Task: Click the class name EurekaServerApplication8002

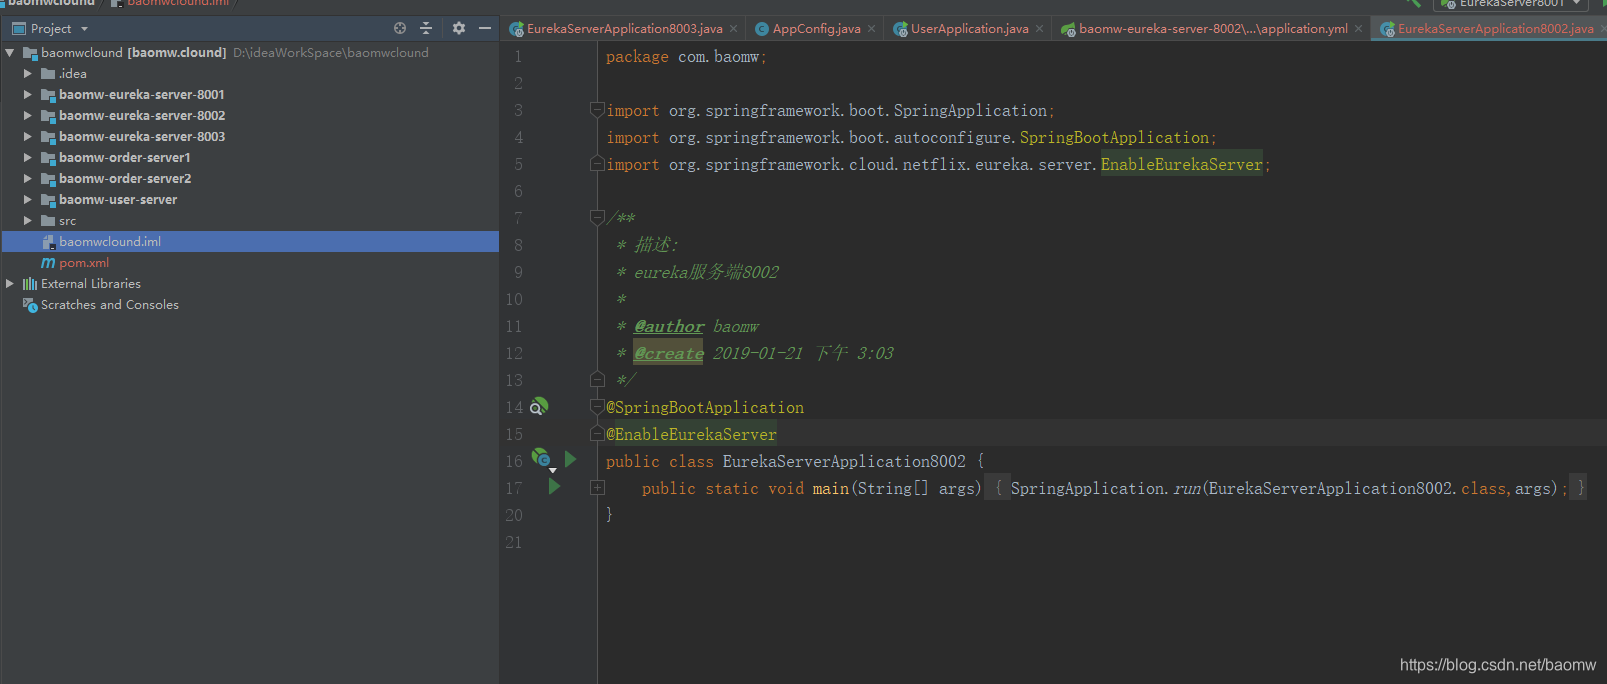Action: [844, 461]
